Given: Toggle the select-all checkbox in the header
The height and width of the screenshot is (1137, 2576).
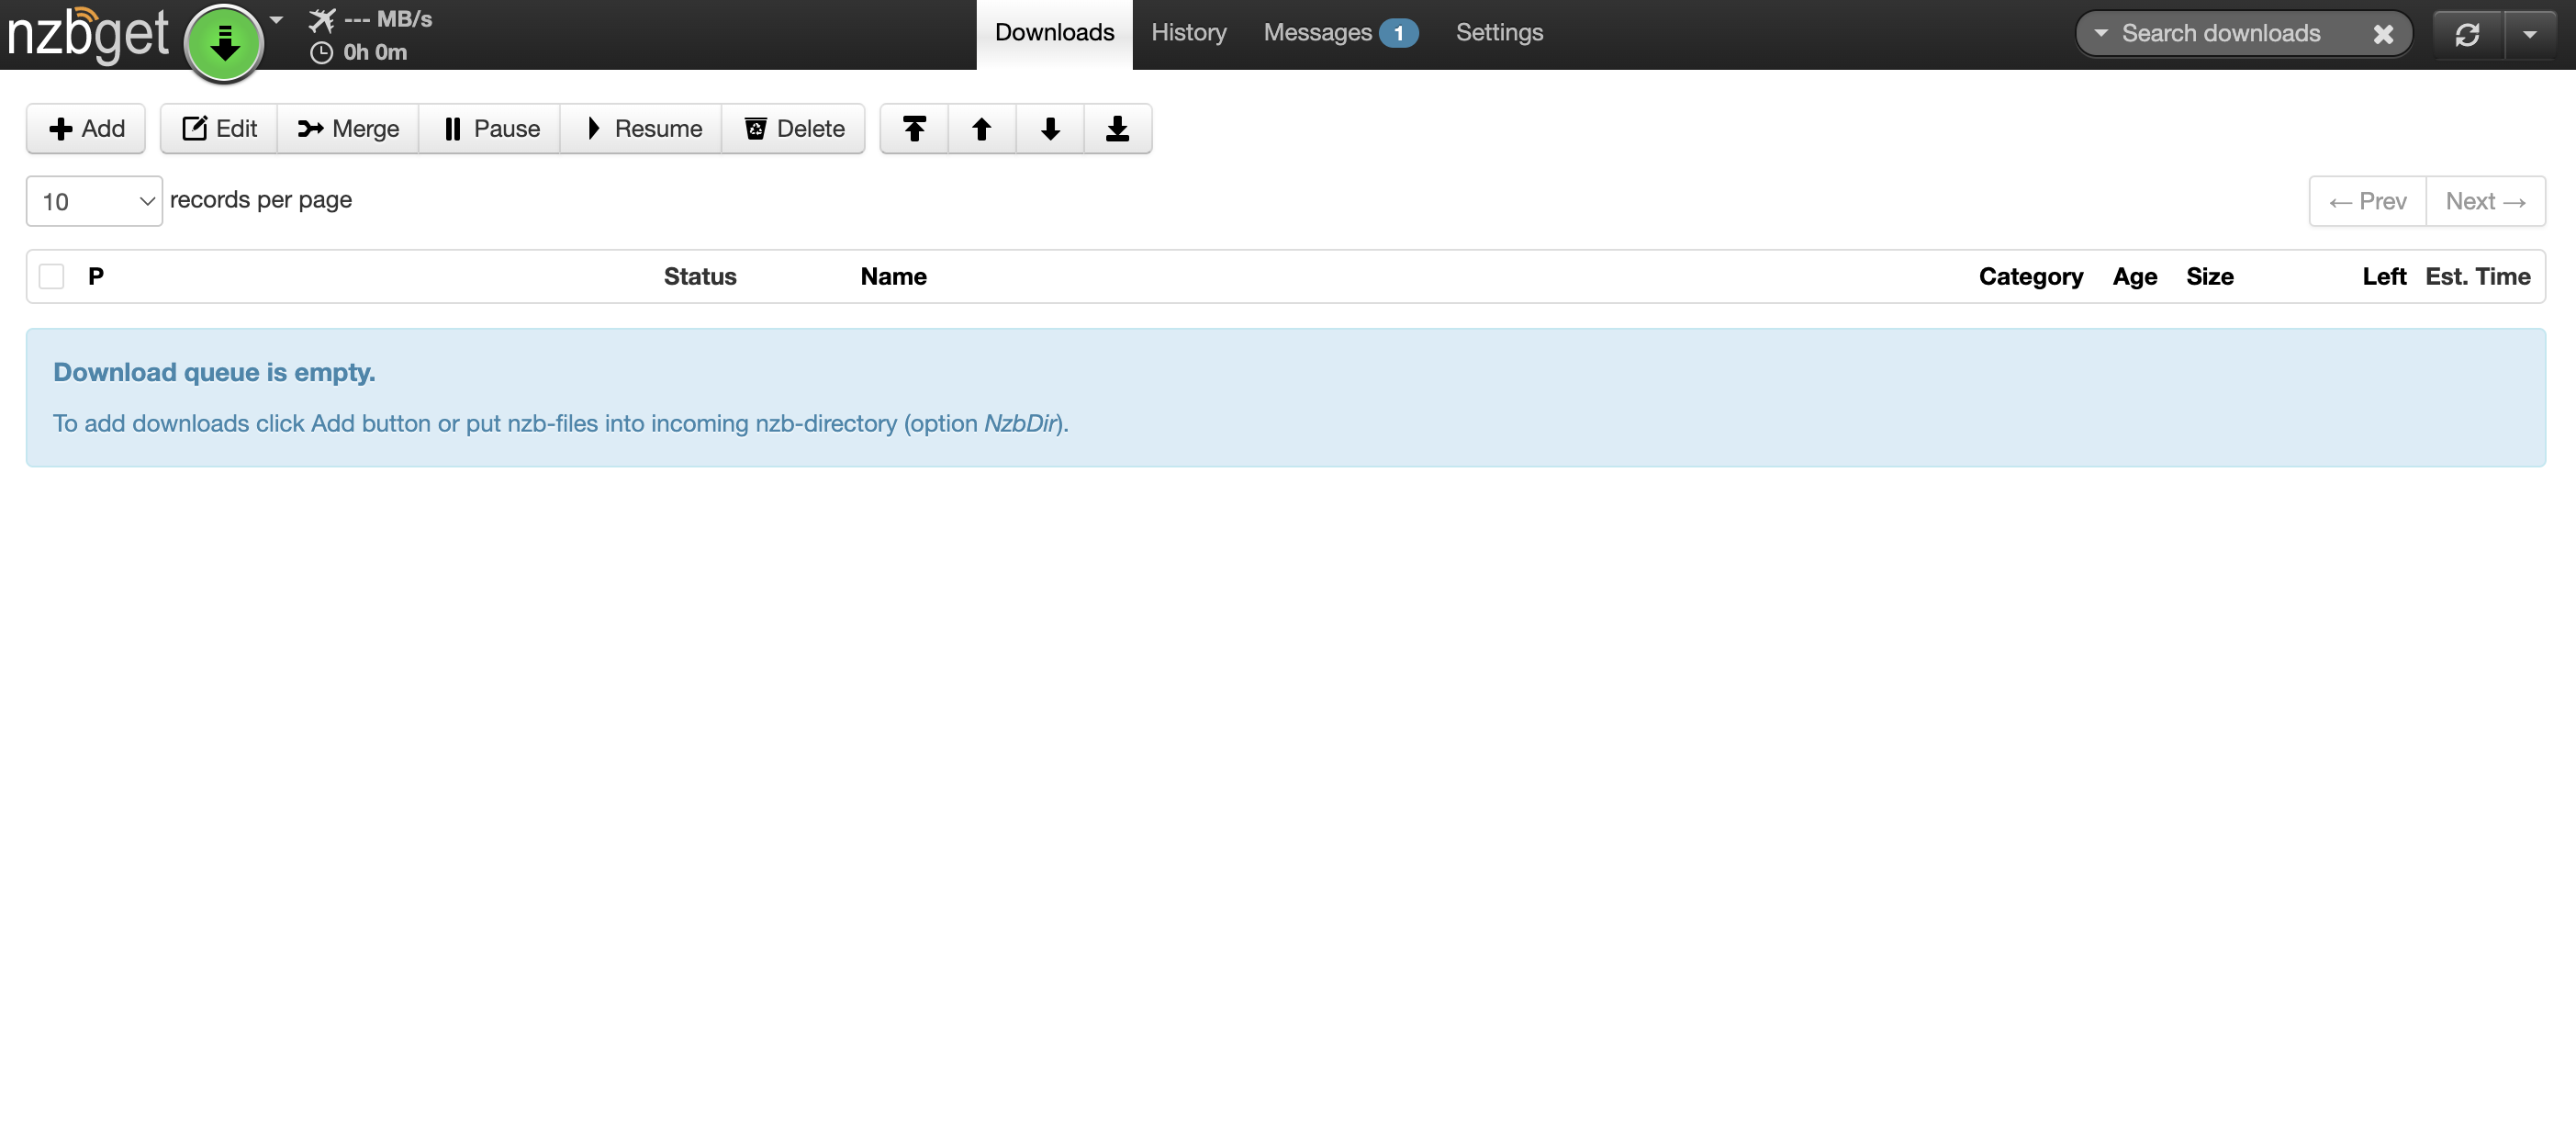Looking at the screenshot, I should [51, 276].
